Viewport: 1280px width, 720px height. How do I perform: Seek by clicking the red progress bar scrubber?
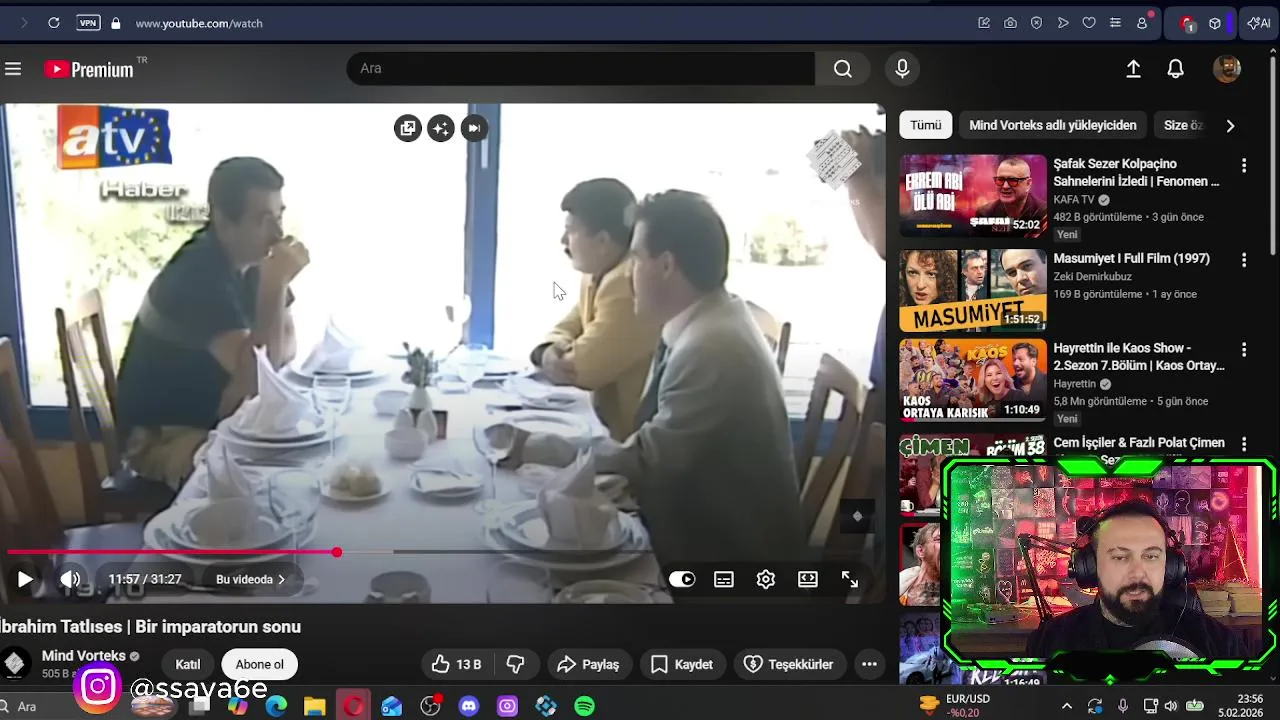pyautogui.click(x=337, y=552)
